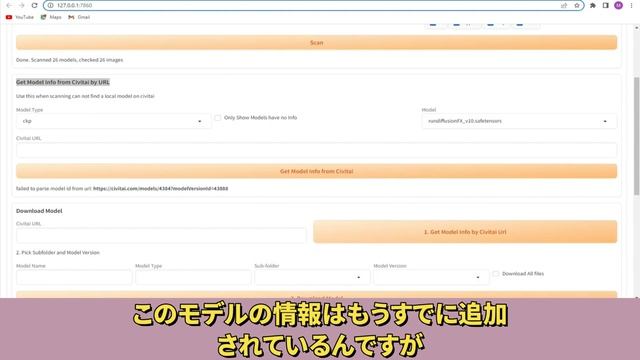Viewport: 640px width, 360px height.
Task: Bookmark this page with star icon
Action: pos(577,5)
